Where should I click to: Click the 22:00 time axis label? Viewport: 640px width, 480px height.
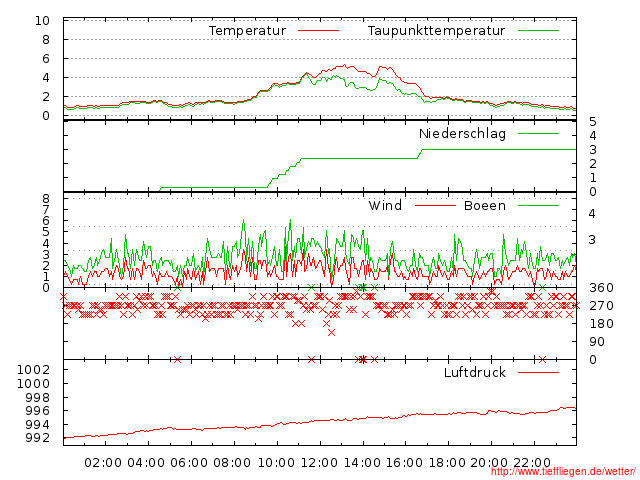coord(532,463)
